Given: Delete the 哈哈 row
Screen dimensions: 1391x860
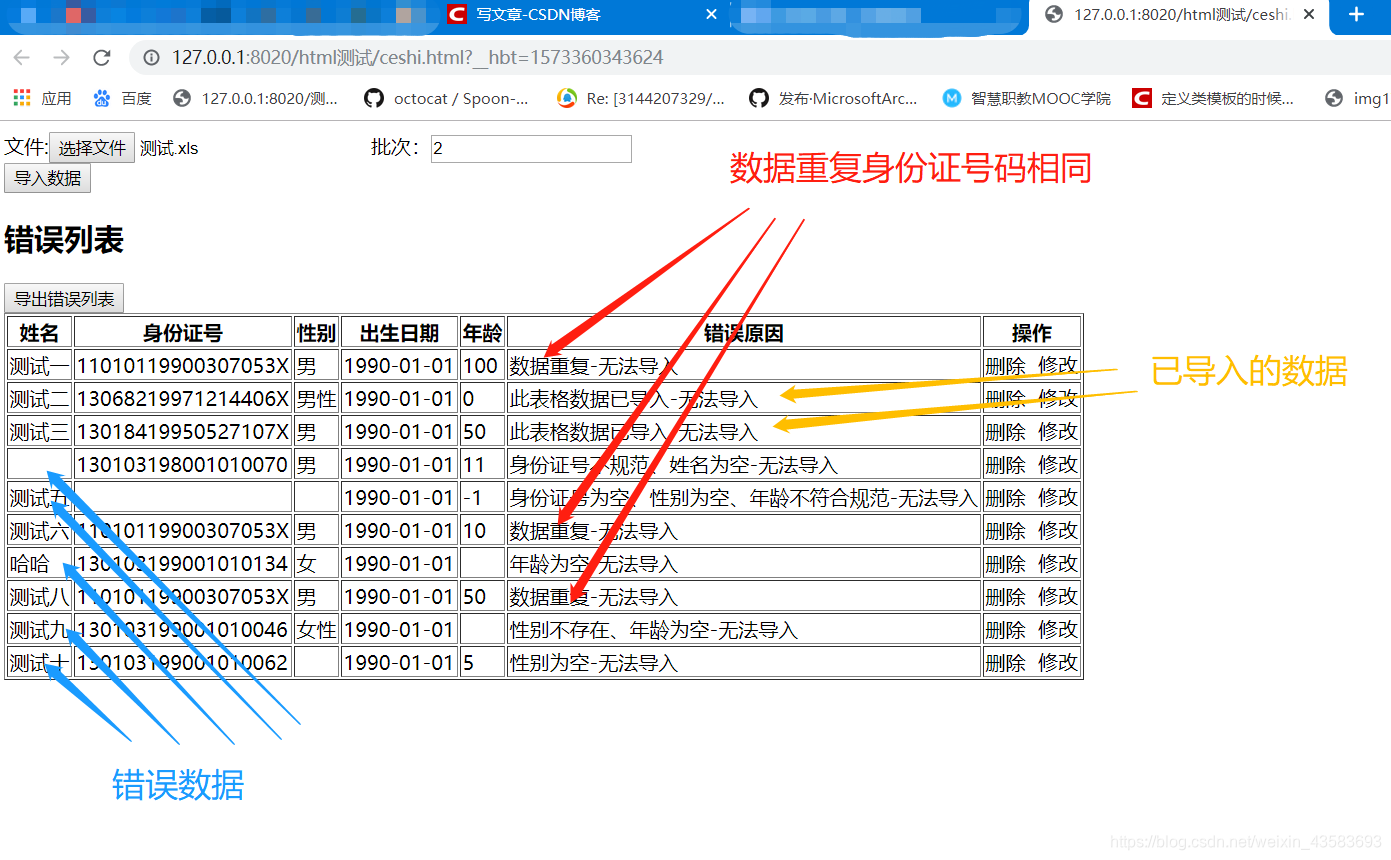Looking at the screenshot, I should 1005,564.
